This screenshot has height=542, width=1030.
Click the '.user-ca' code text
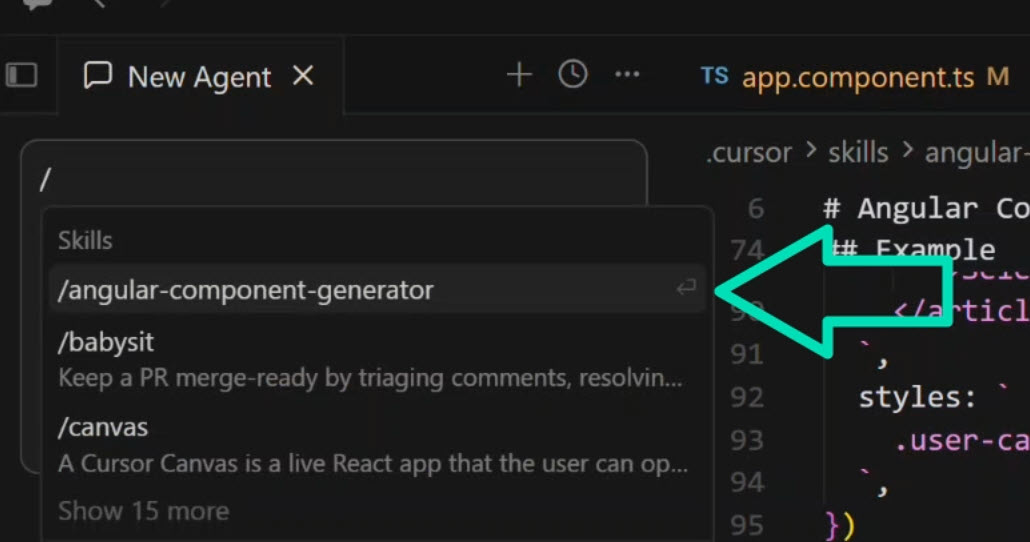point(962,441)
